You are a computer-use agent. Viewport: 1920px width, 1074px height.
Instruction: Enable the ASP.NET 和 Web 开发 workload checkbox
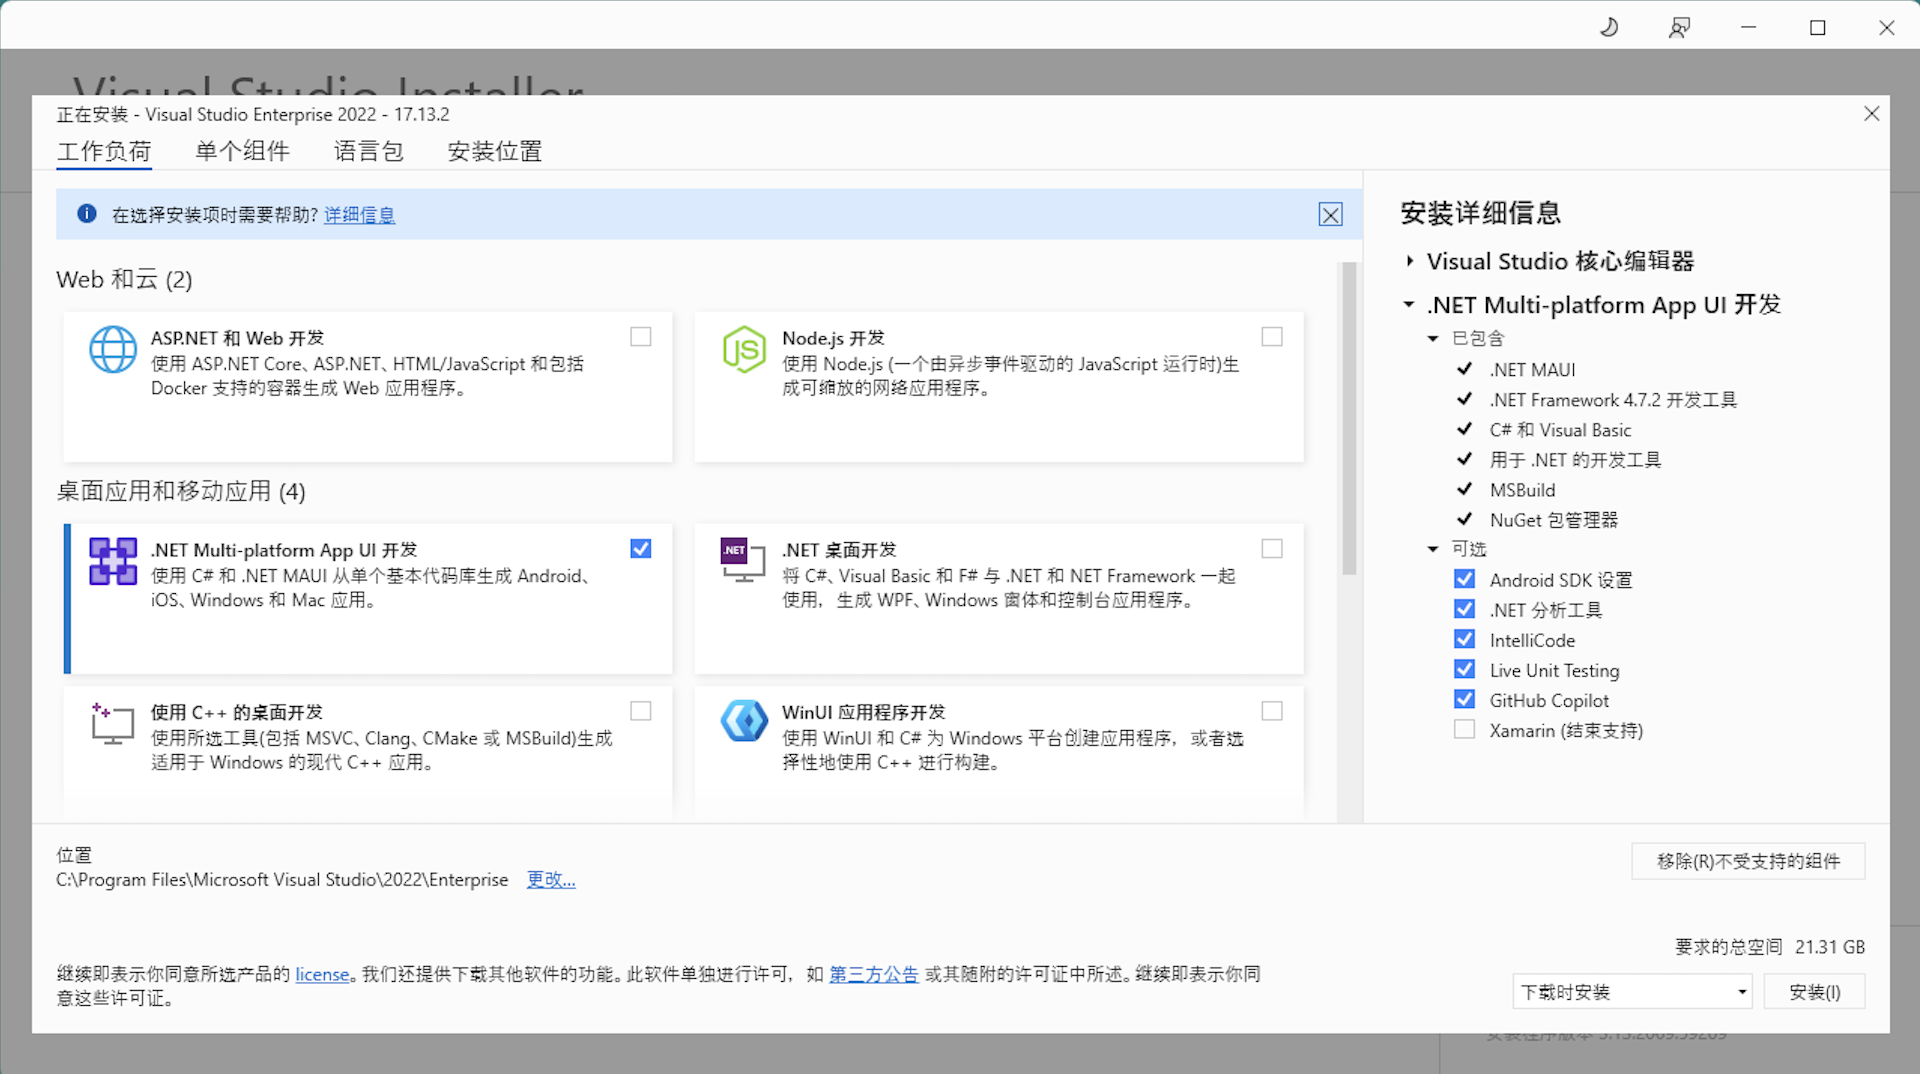[641, 337]
